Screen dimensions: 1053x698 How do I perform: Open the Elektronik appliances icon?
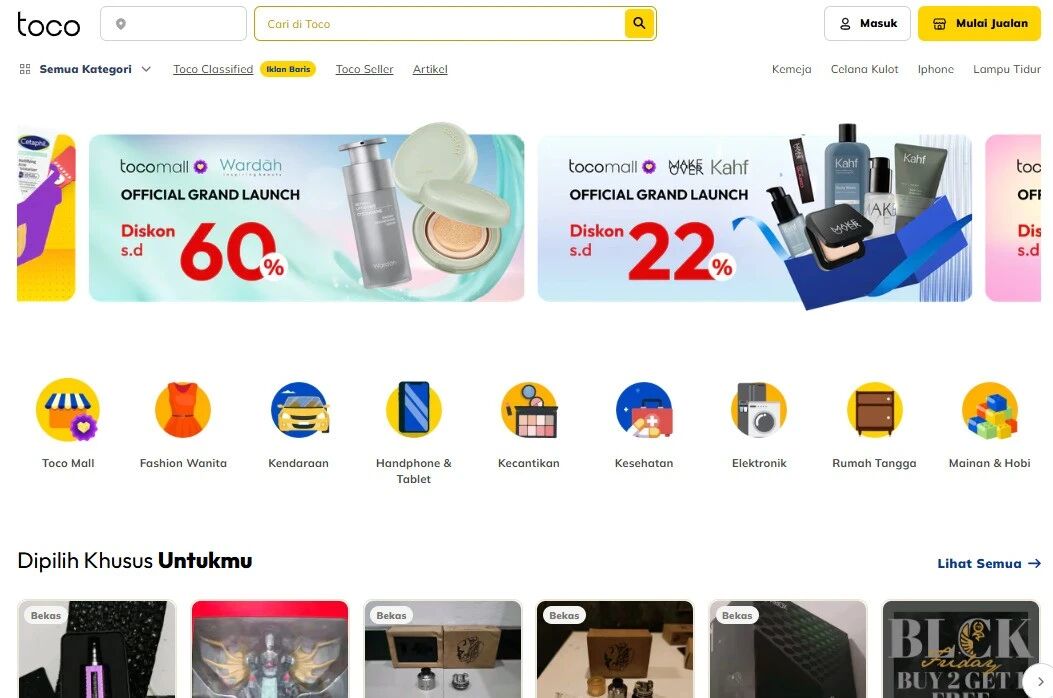(x=759, y=410)
